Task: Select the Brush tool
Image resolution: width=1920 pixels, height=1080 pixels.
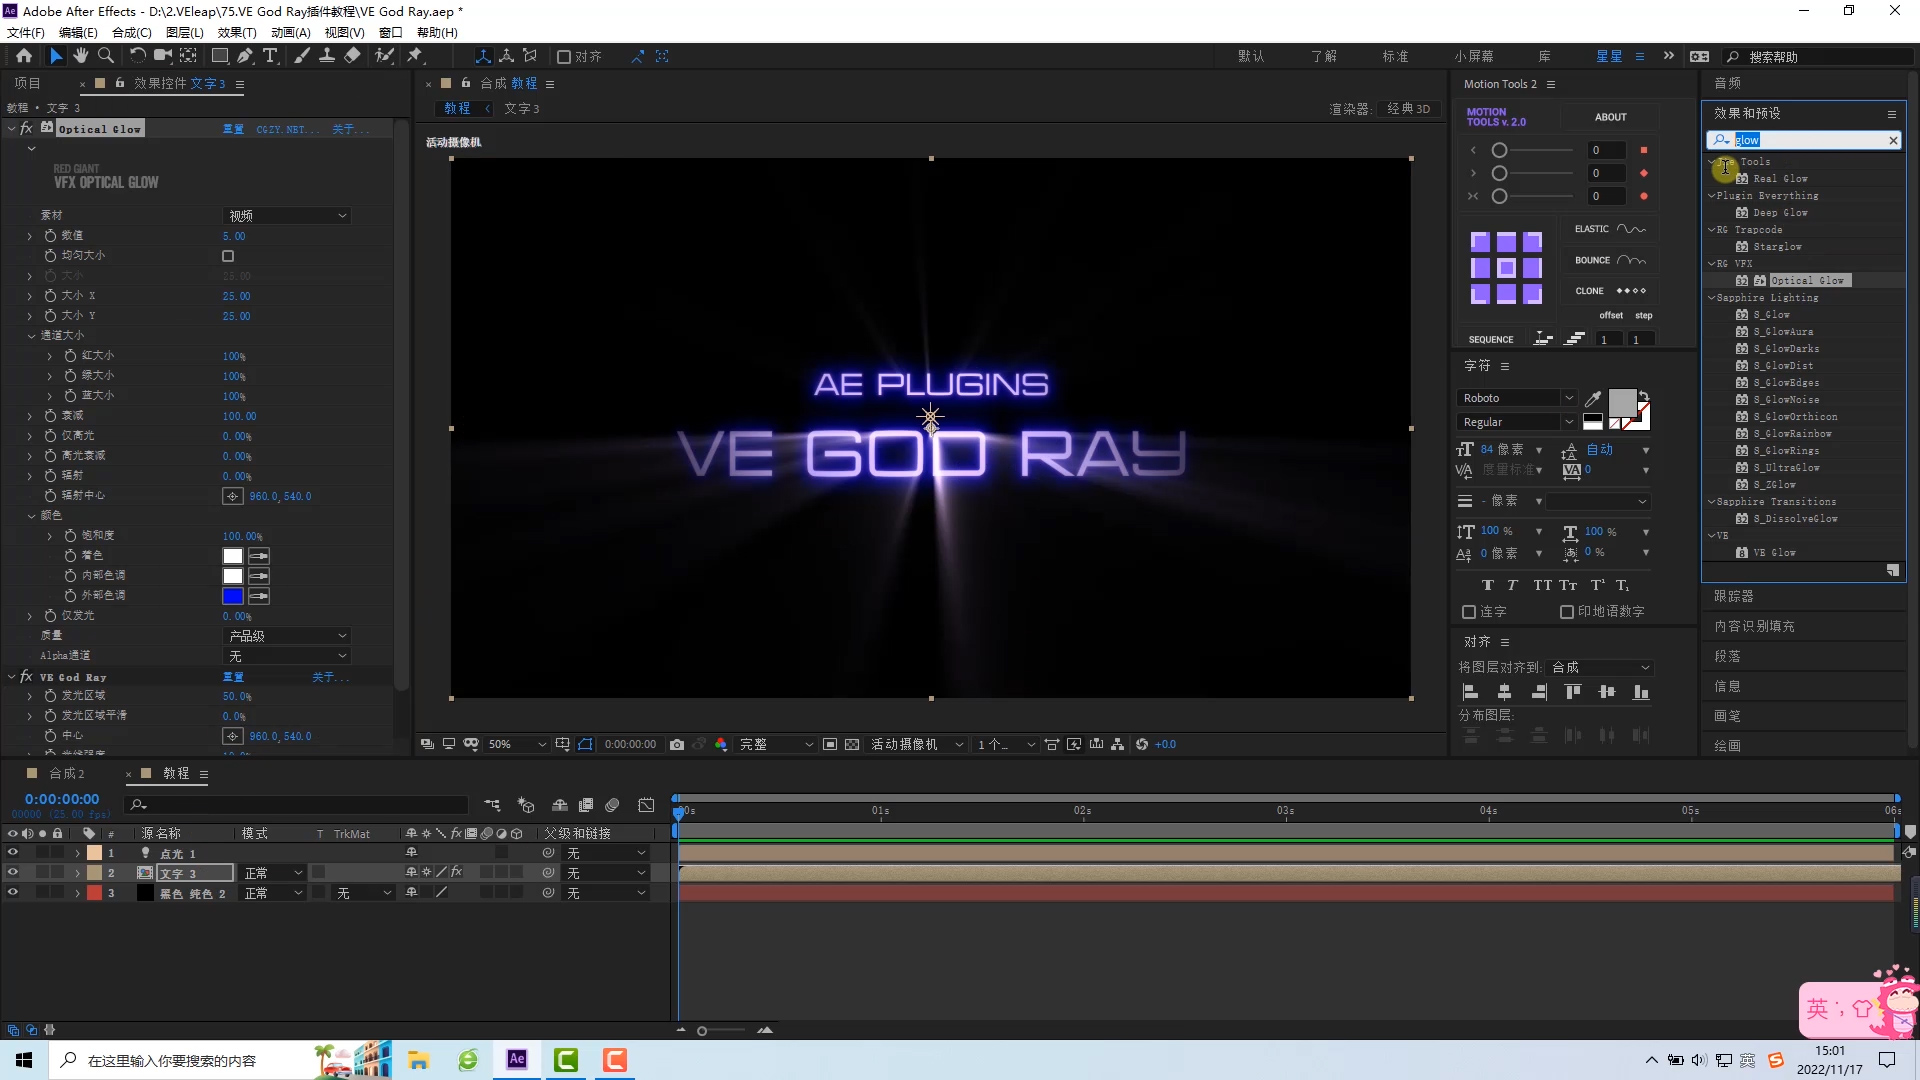Action: click(301, 56)
